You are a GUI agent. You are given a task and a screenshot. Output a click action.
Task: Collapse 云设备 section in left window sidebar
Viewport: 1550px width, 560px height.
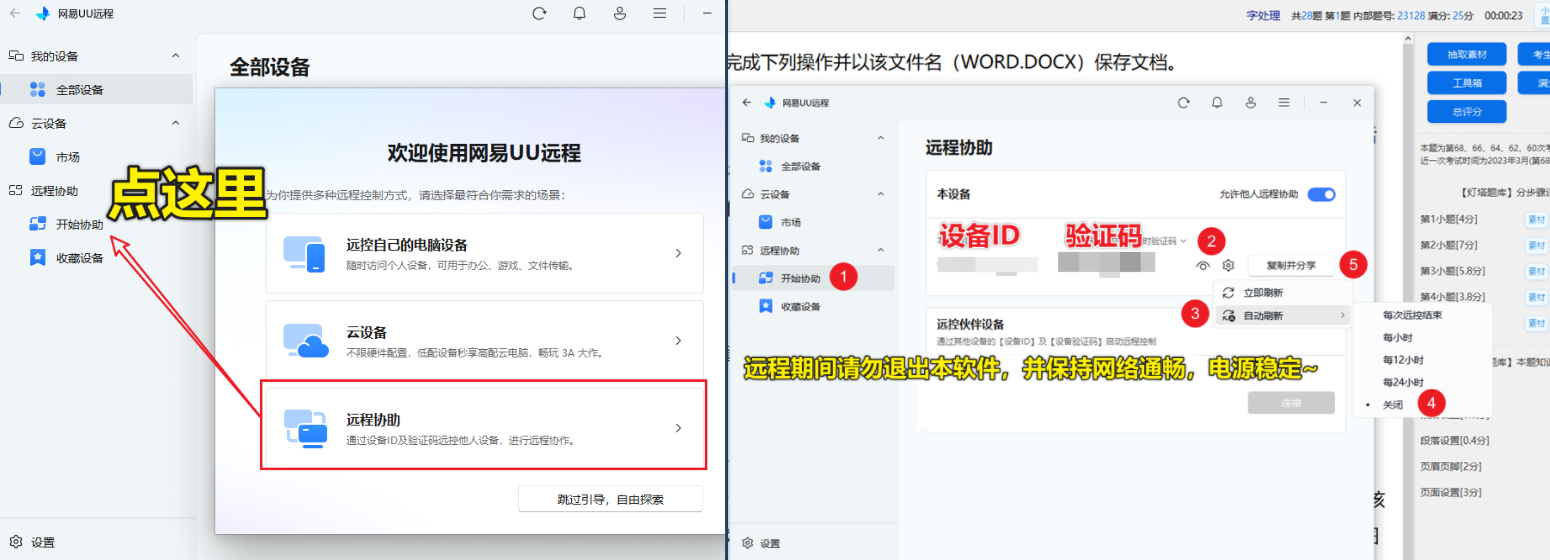tap(176, 123)
